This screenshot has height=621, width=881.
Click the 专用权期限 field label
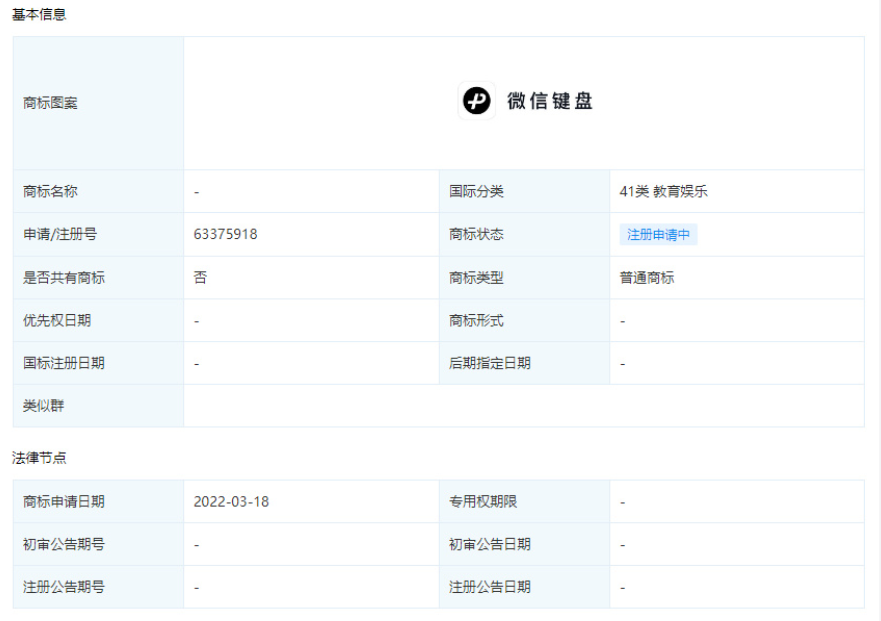pyautogui.click(x=485, y=501)
